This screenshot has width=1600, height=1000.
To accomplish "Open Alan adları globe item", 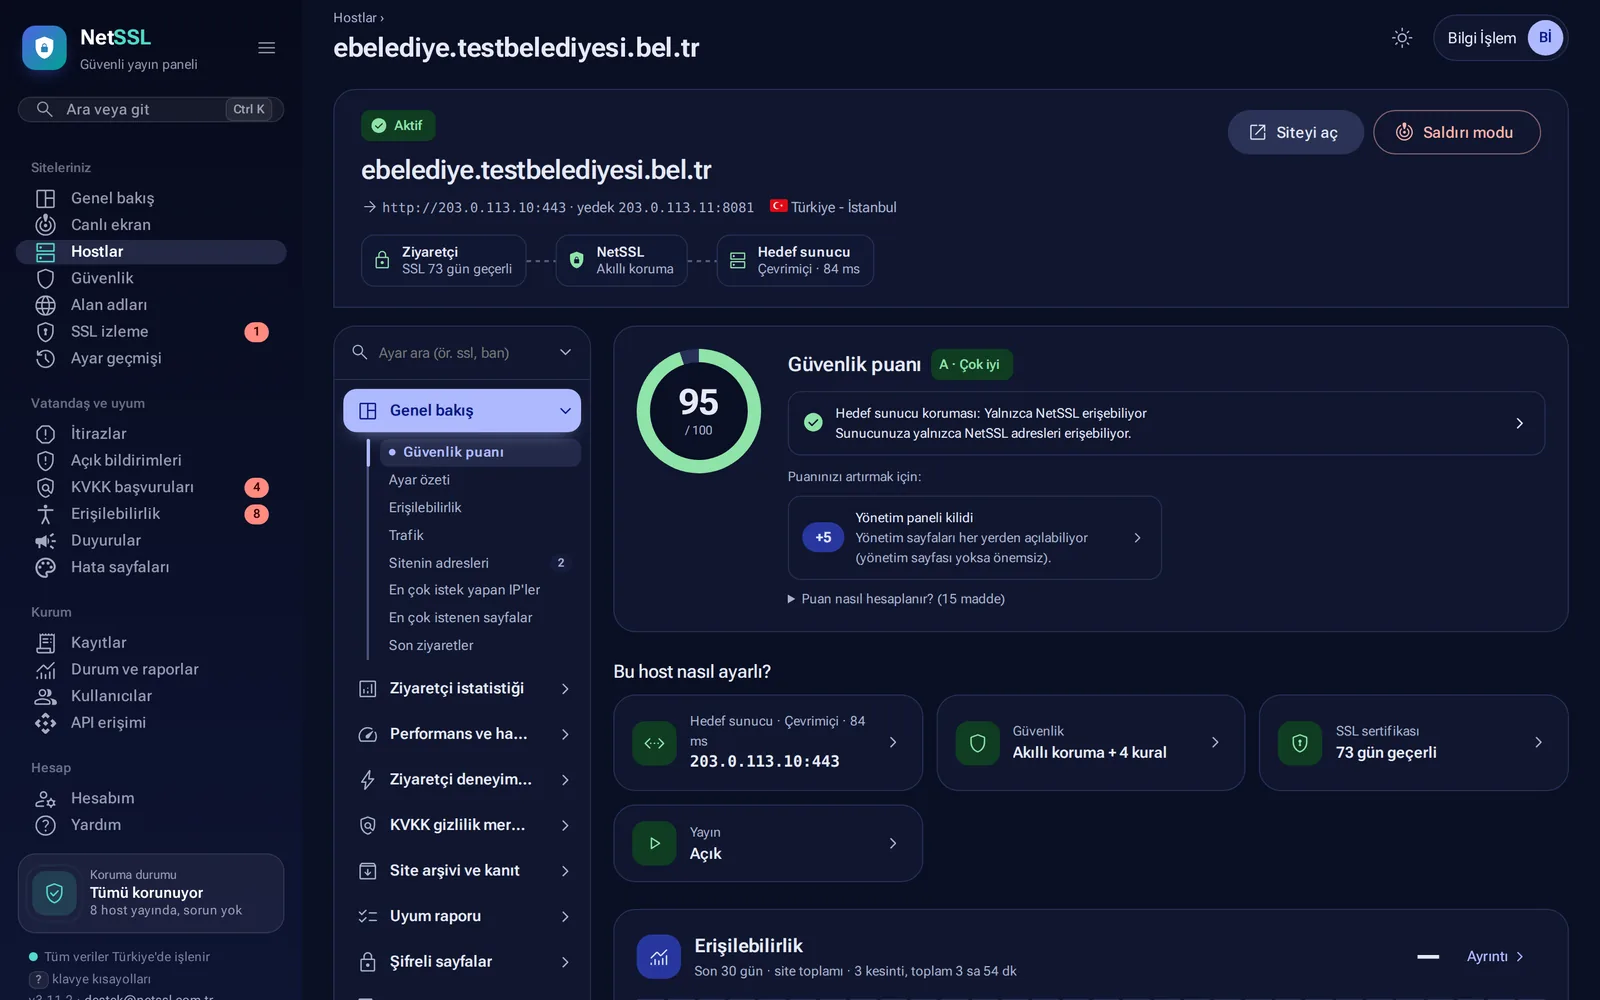I will (151, 305).
